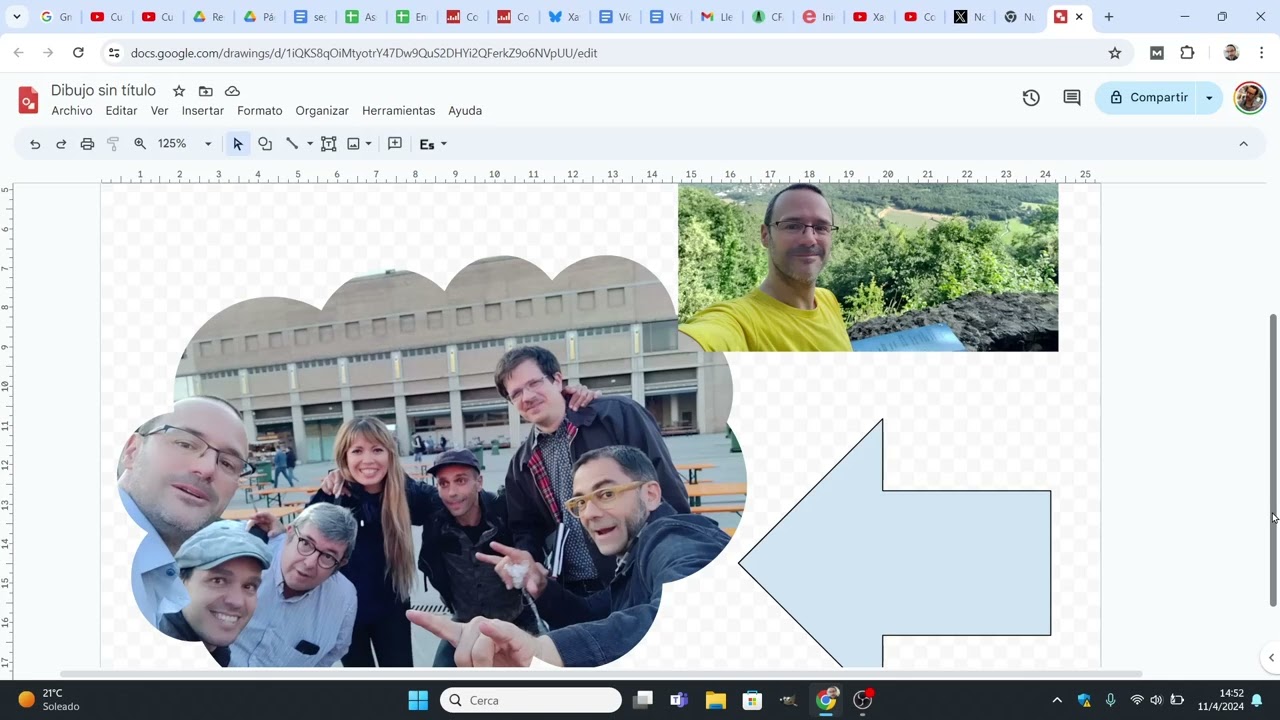The width and height of the screenshot is (1280, 720).
Task: Click the Add comment icon in the toolbar
Action: pos(395,144)
